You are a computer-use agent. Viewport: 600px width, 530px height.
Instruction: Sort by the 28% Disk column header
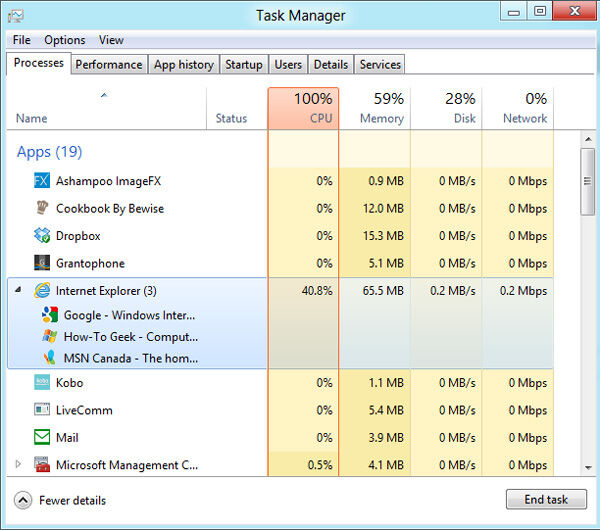(446, 109)
